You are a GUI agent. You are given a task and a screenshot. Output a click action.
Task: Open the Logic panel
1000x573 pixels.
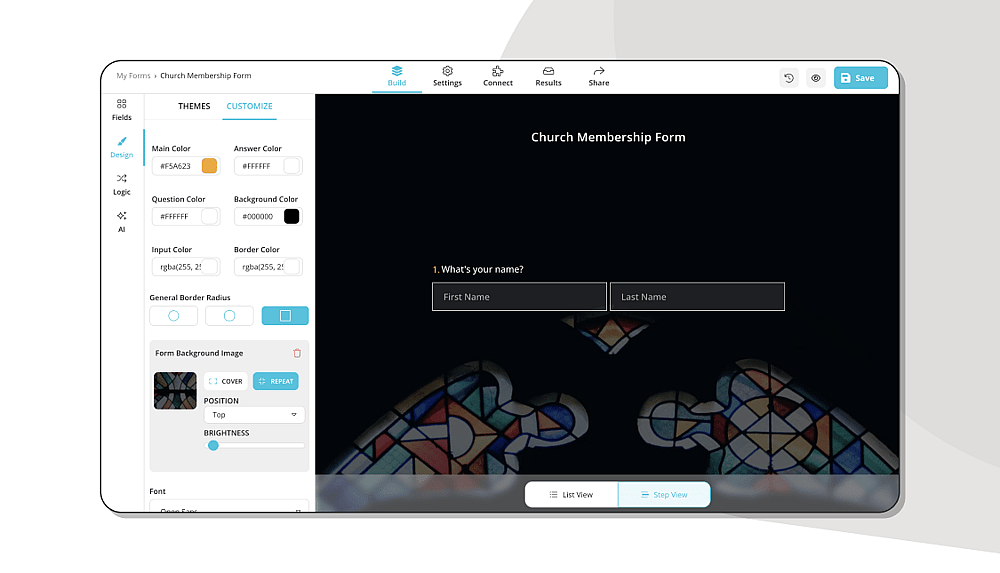click(x=121, y=184)
